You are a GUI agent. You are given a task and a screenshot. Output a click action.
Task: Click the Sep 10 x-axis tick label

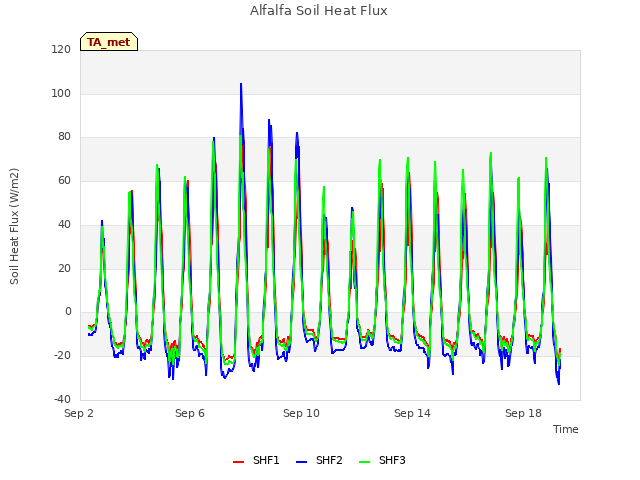point(301,413)
